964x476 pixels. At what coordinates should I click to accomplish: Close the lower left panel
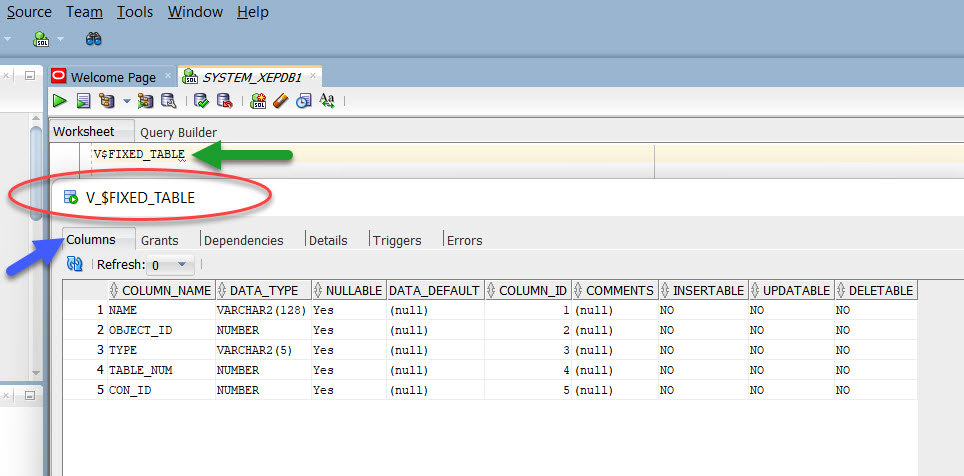(x=6, y=396)
